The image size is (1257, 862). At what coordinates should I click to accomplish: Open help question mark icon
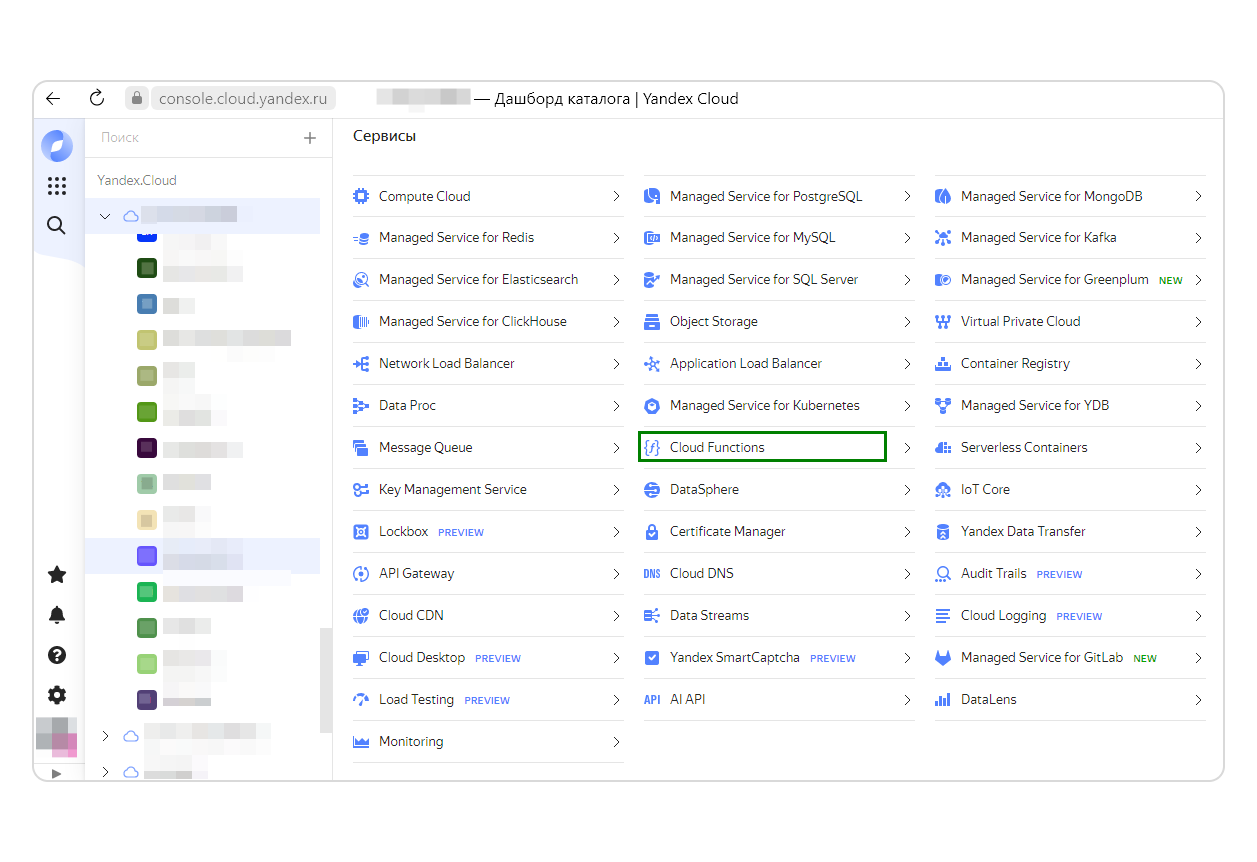57,655
